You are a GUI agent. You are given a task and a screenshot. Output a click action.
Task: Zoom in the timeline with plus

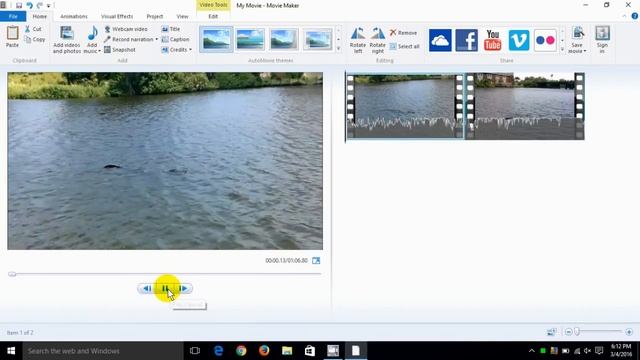point(629,332)
